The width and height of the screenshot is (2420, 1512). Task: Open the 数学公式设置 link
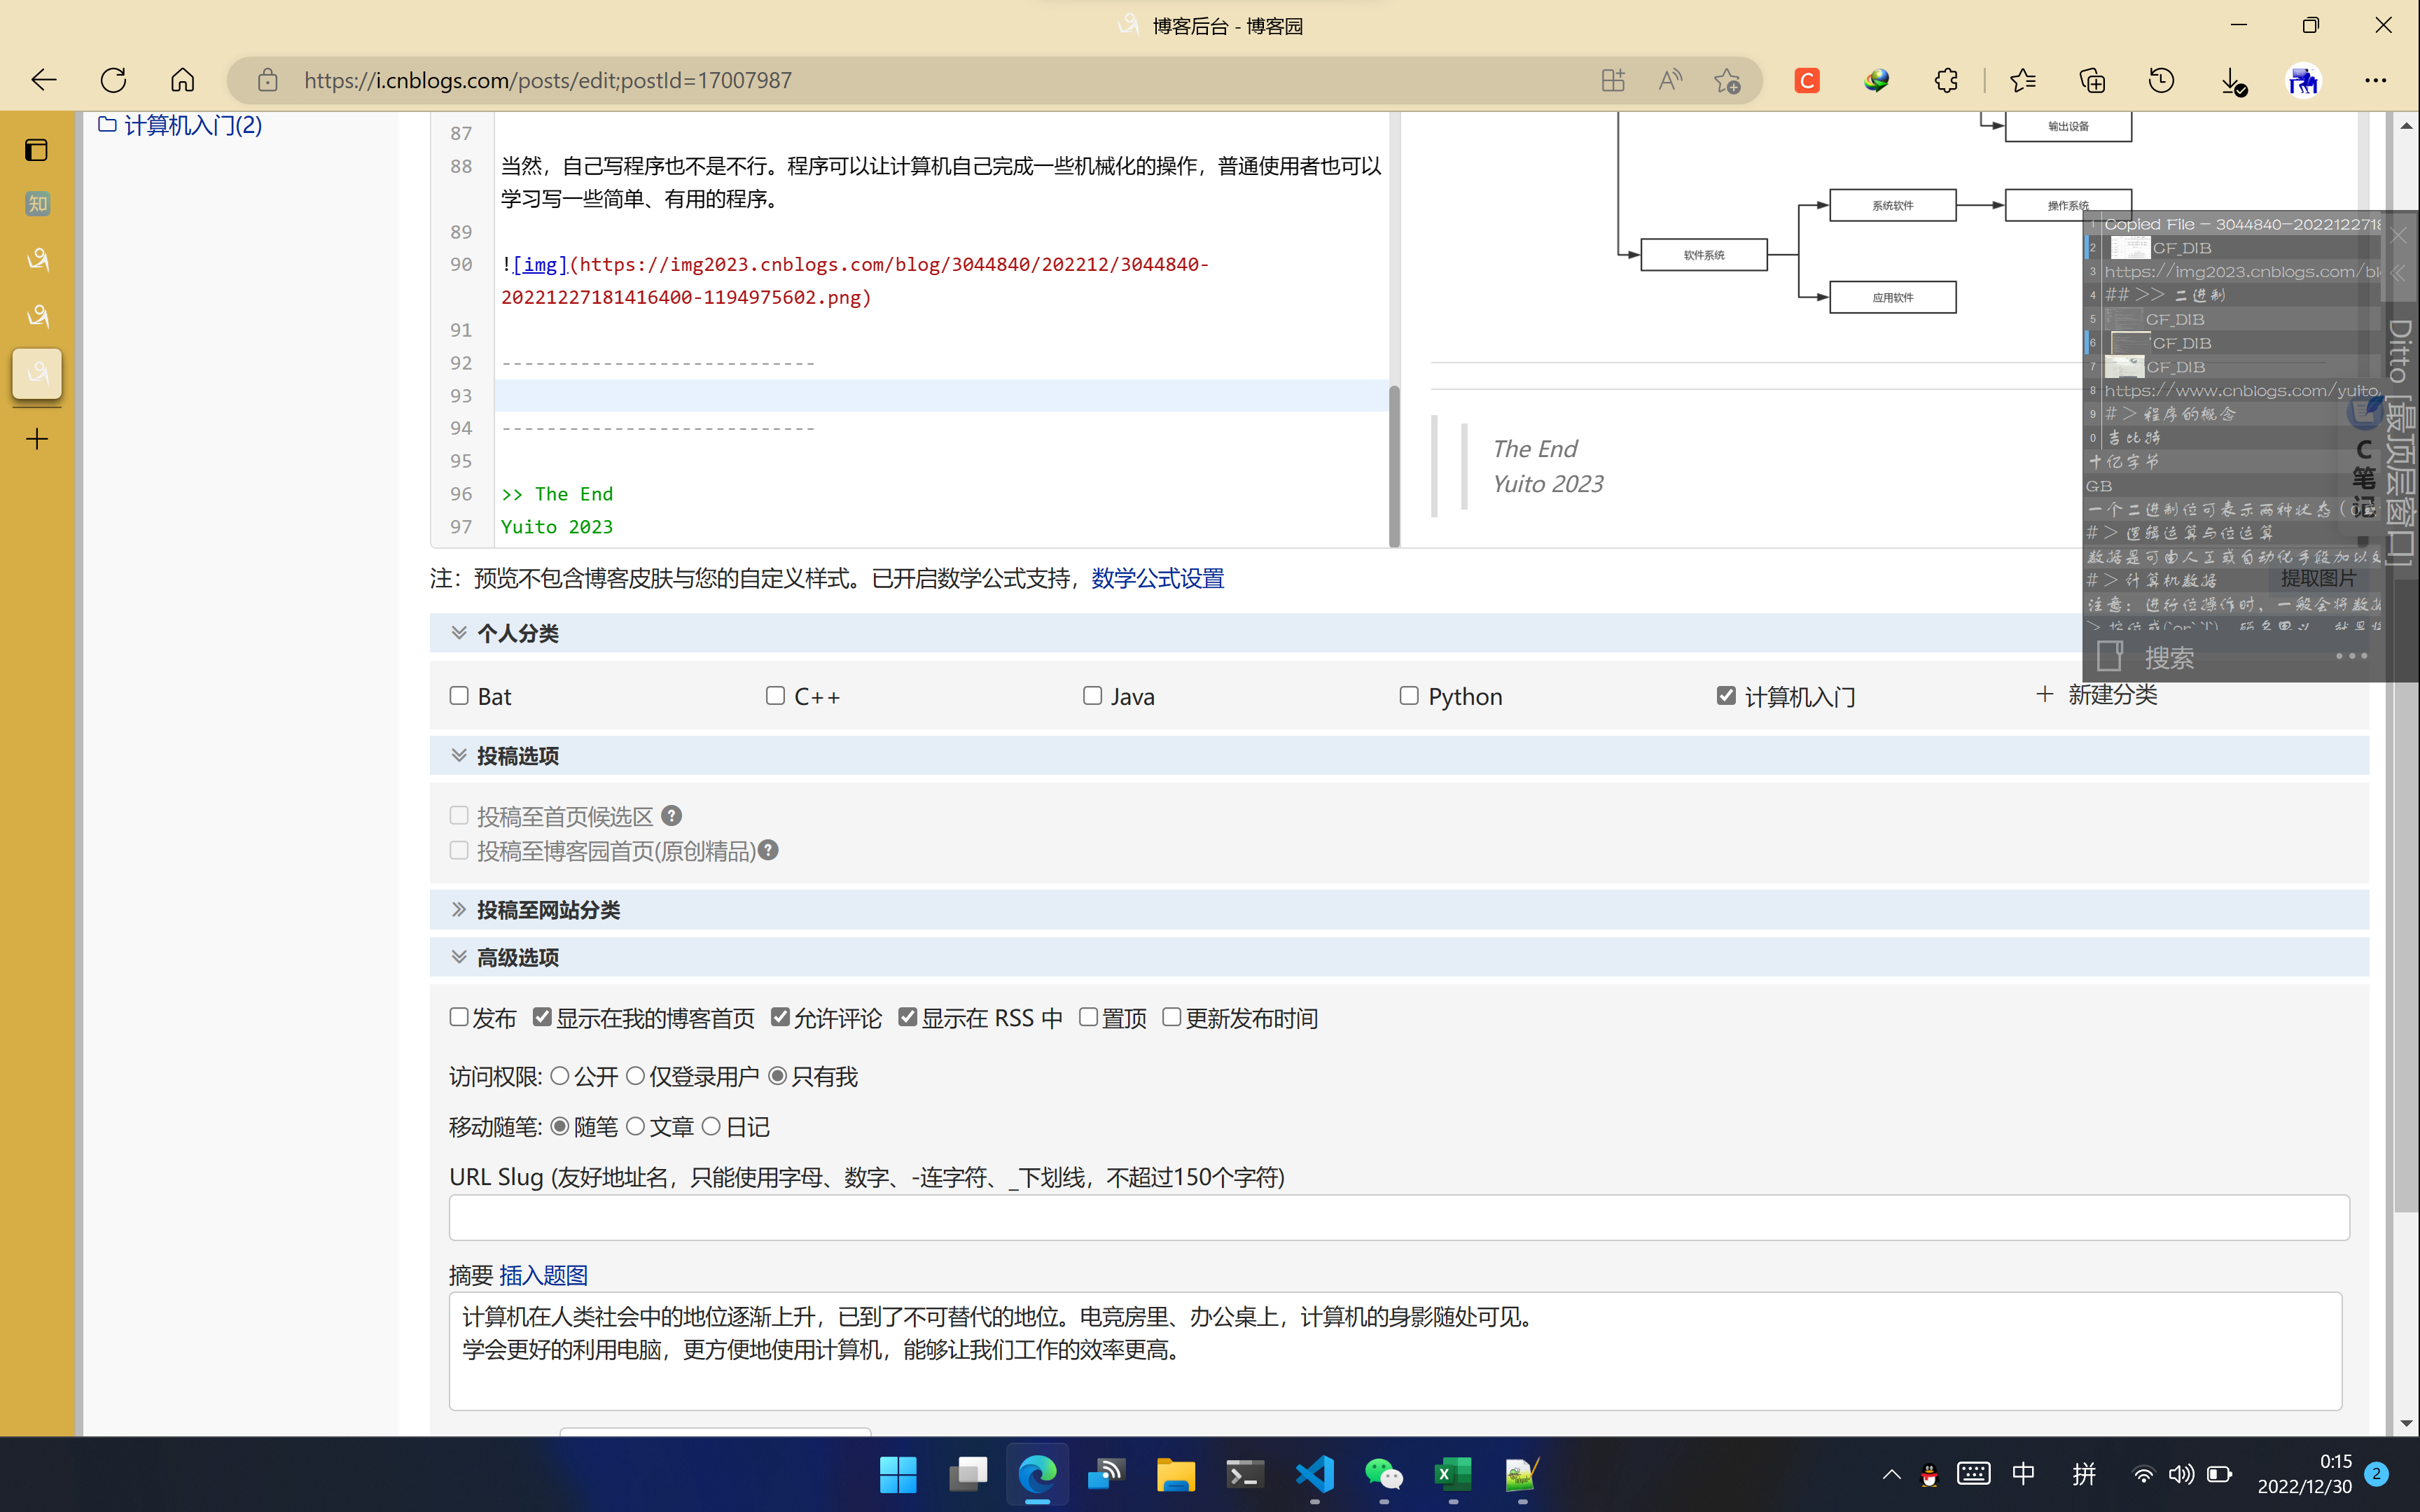(x=1157, y=578)
